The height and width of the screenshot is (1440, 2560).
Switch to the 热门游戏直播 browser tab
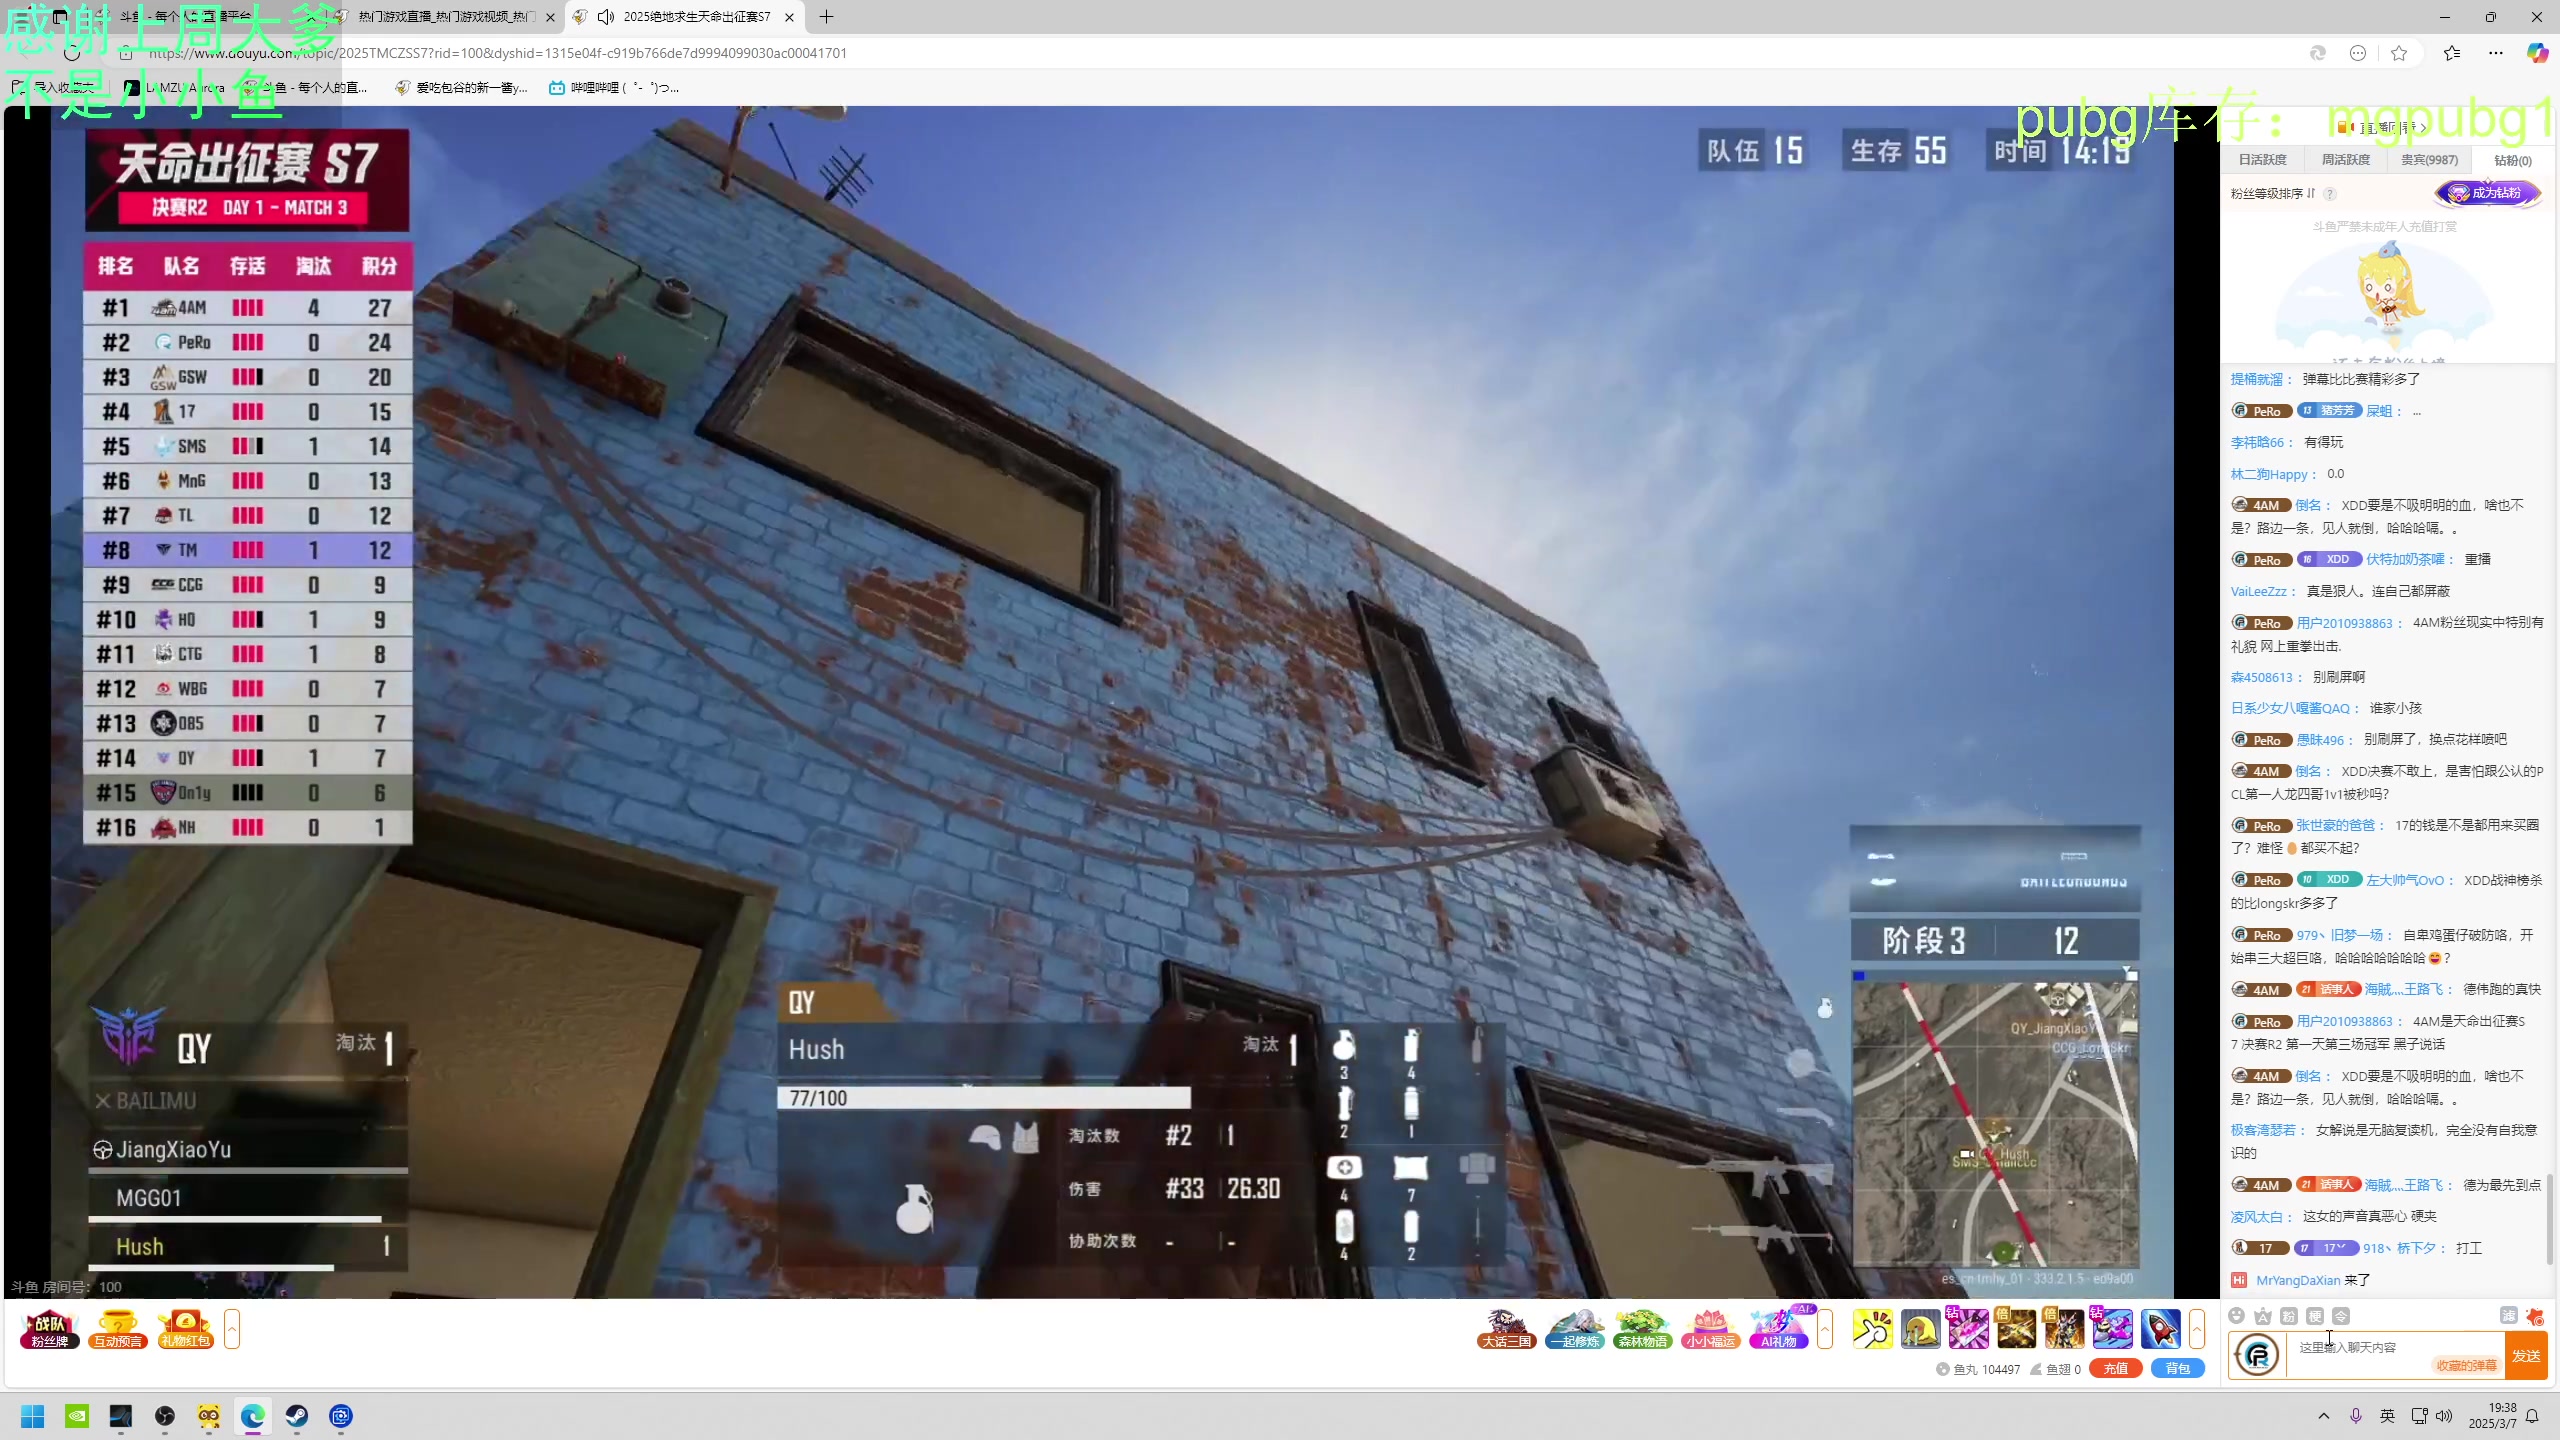pos(446,17)
